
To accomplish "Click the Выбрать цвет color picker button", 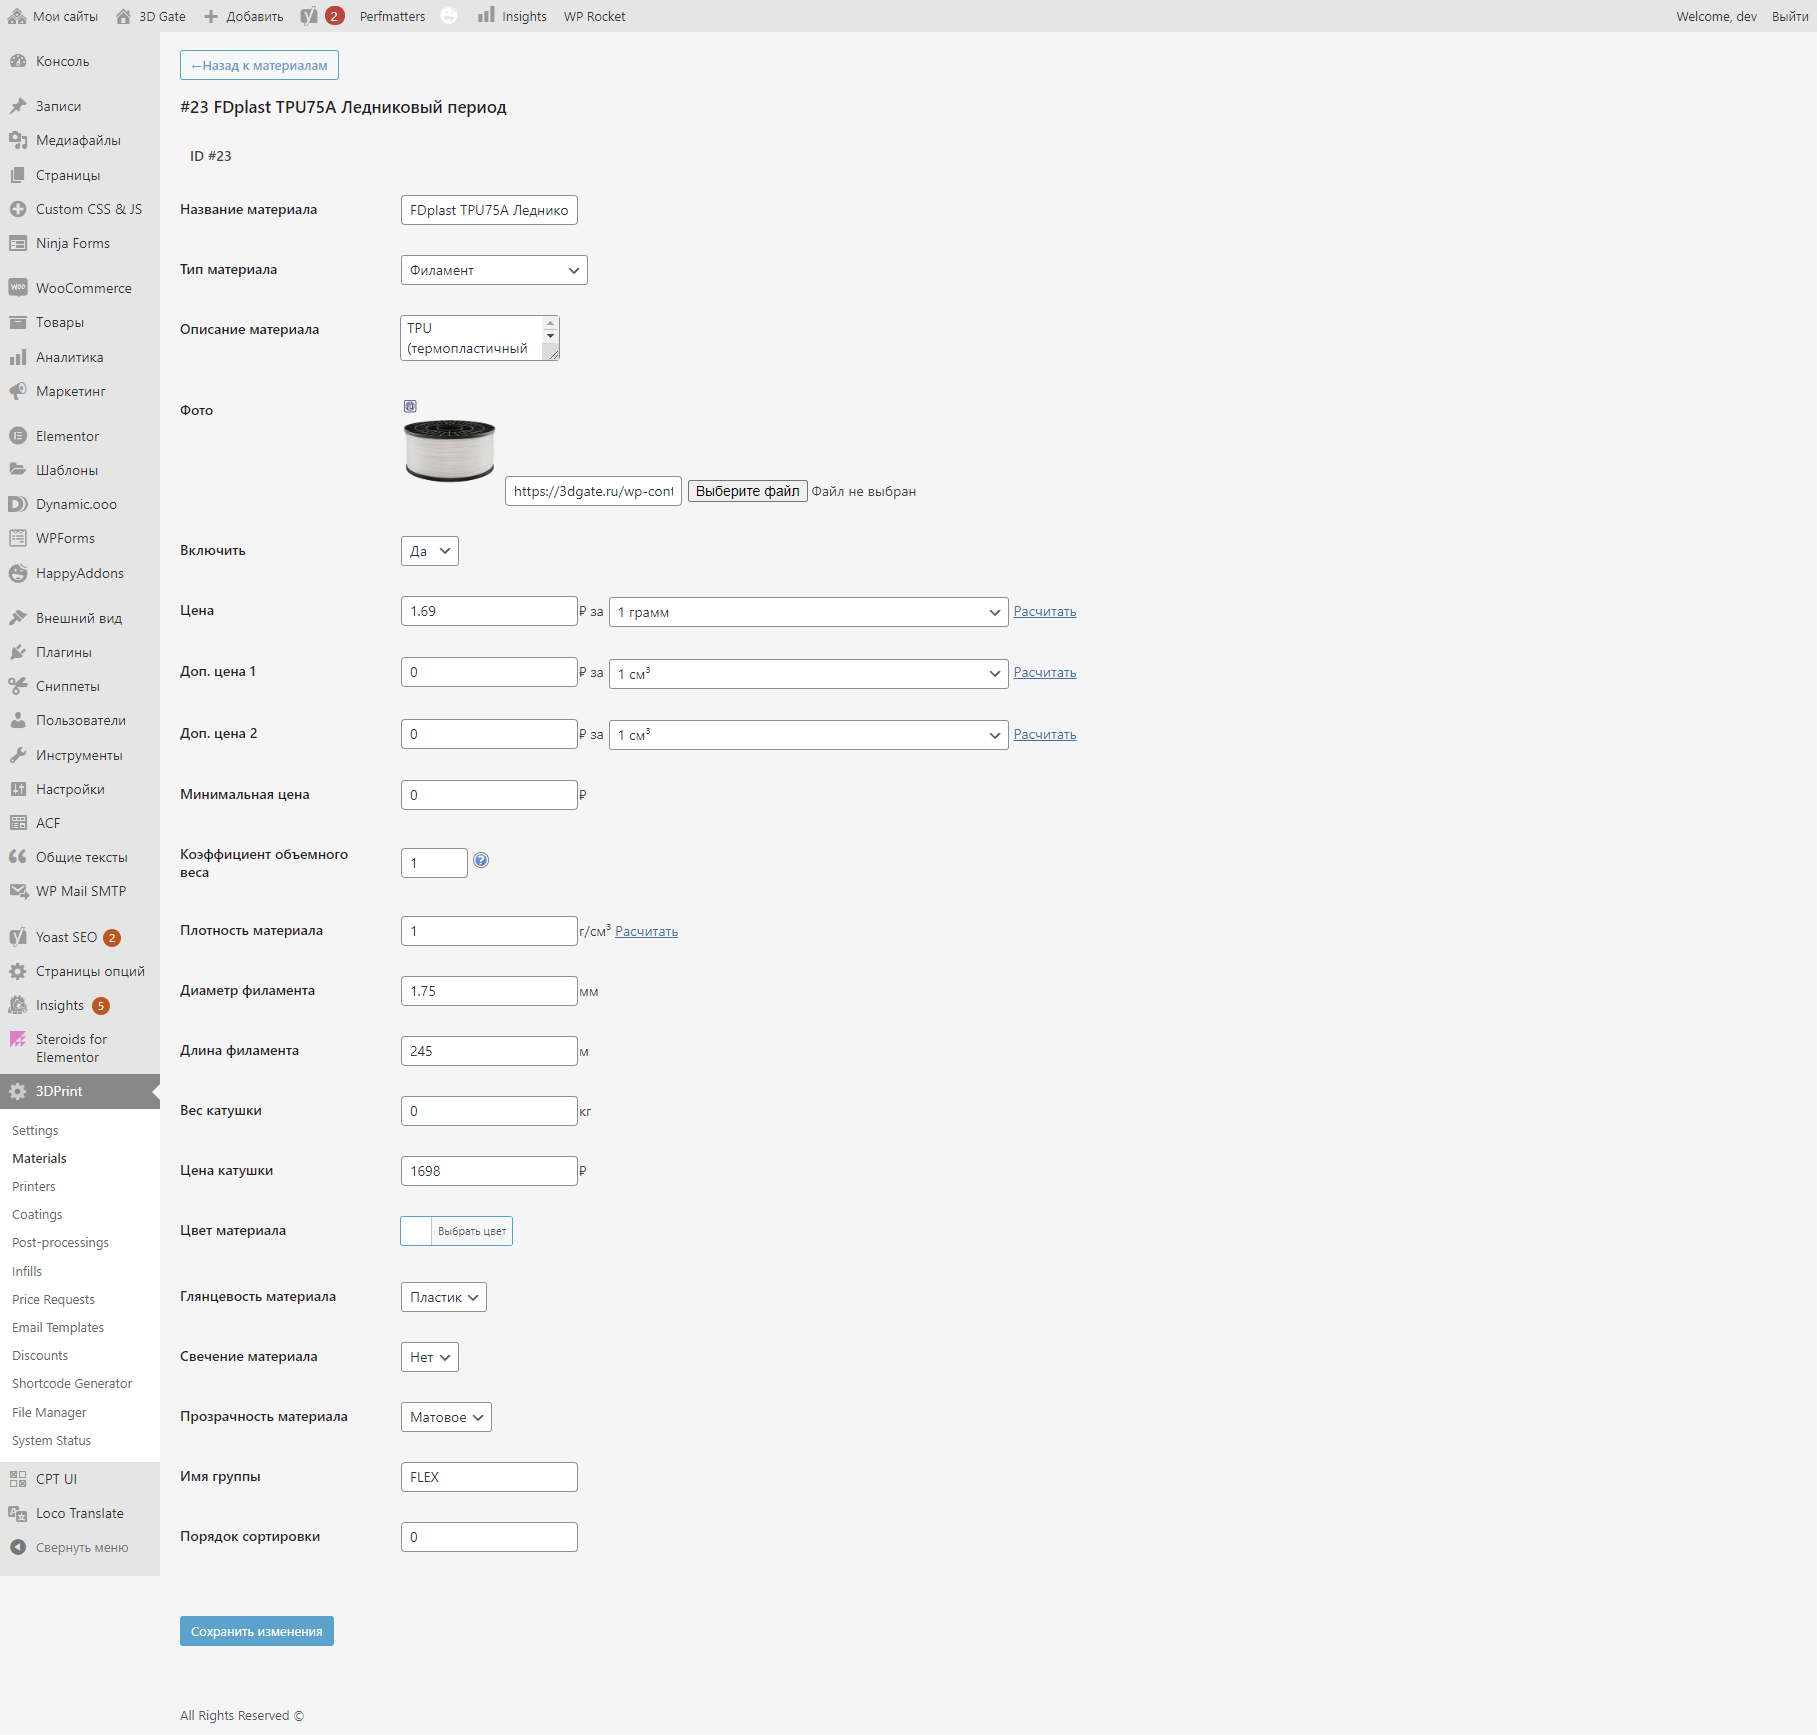I will (x=472, y=1231).
